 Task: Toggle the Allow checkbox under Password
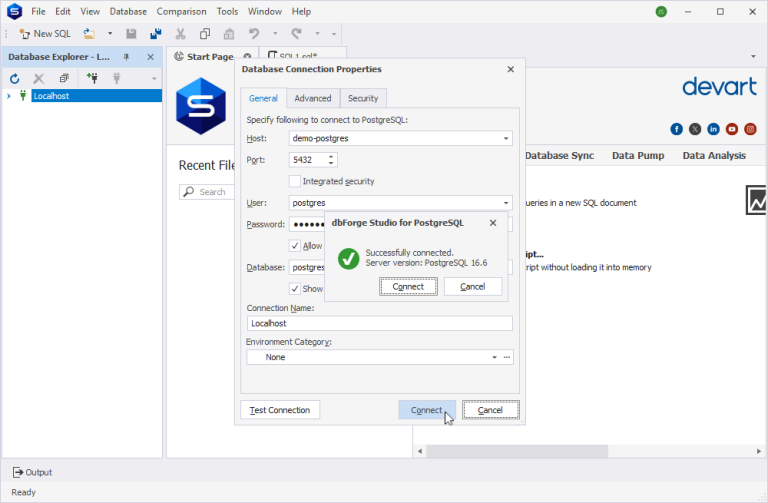(295, 246)
